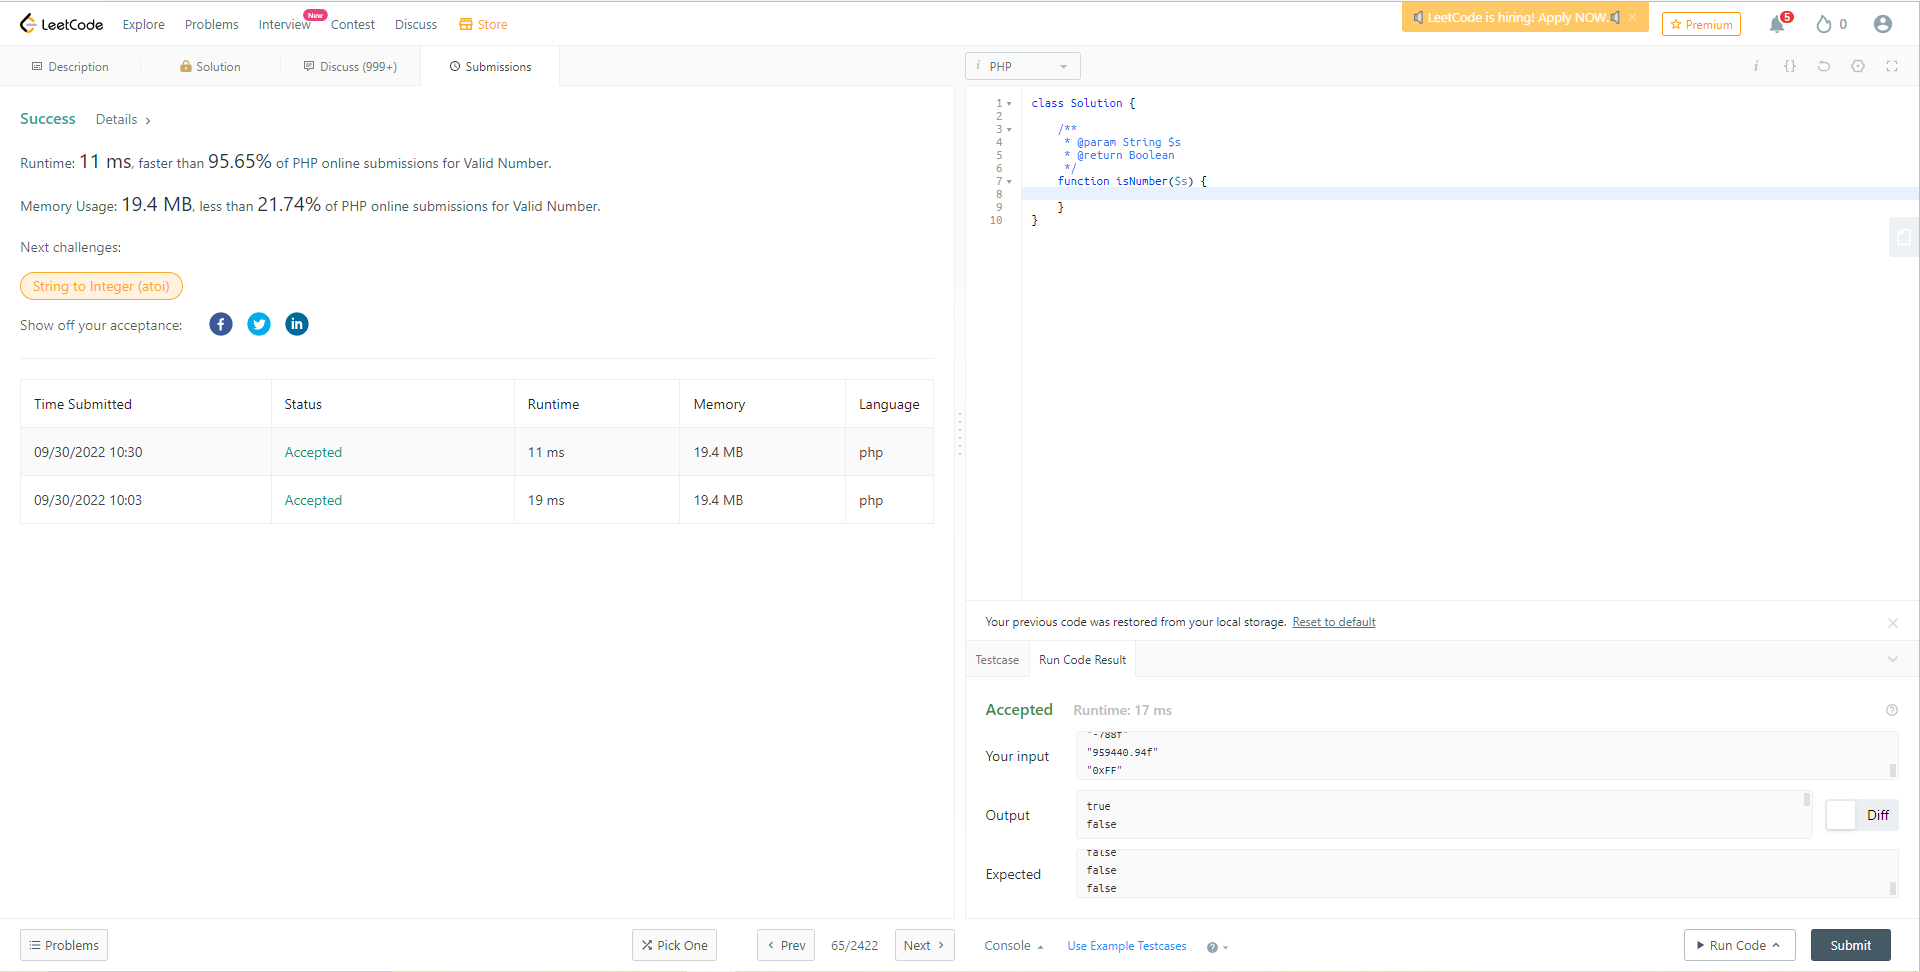
Task: Select the Submissions tab
Action: [x=490, y=66]
